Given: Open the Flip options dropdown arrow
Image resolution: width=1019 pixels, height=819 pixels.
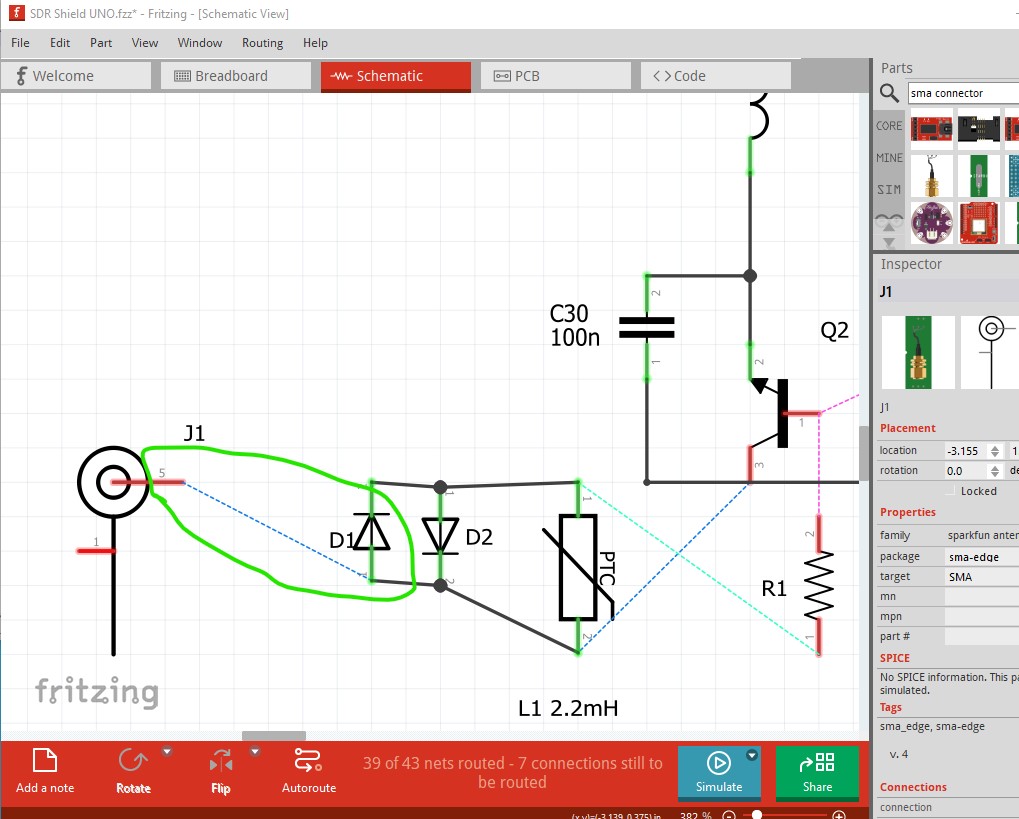Looking at the screenshot, I should pos(255,751).
